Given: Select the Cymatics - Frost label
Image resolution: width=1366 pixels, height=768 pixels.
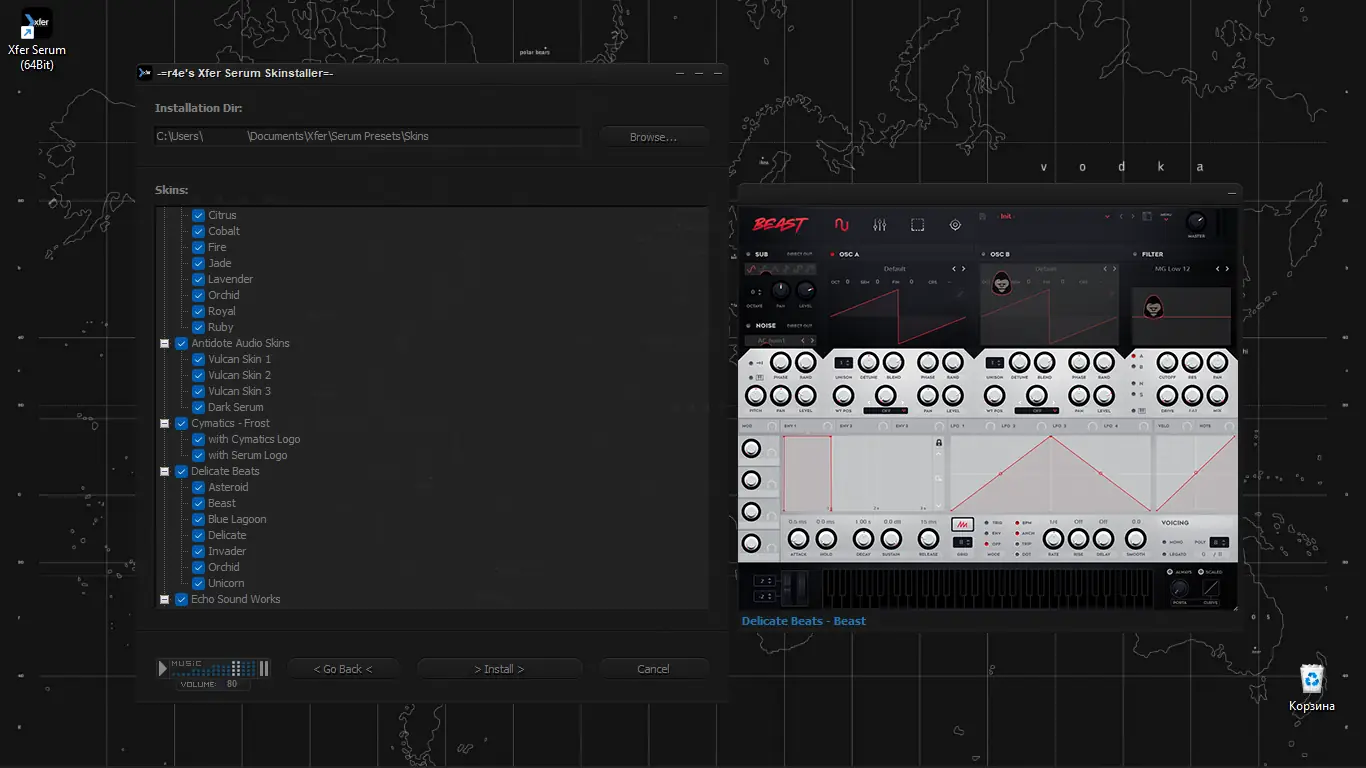Looking at the screenshot, I should (231, 423).
